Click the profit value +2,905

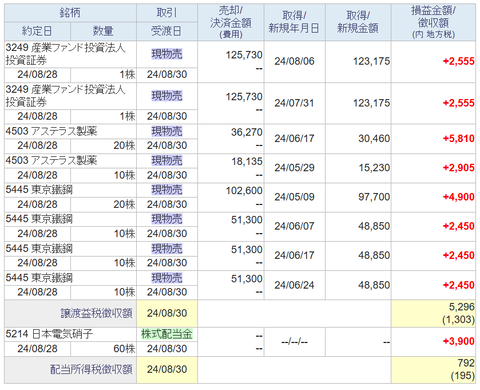pyautogui.click(x=458, y=168)
